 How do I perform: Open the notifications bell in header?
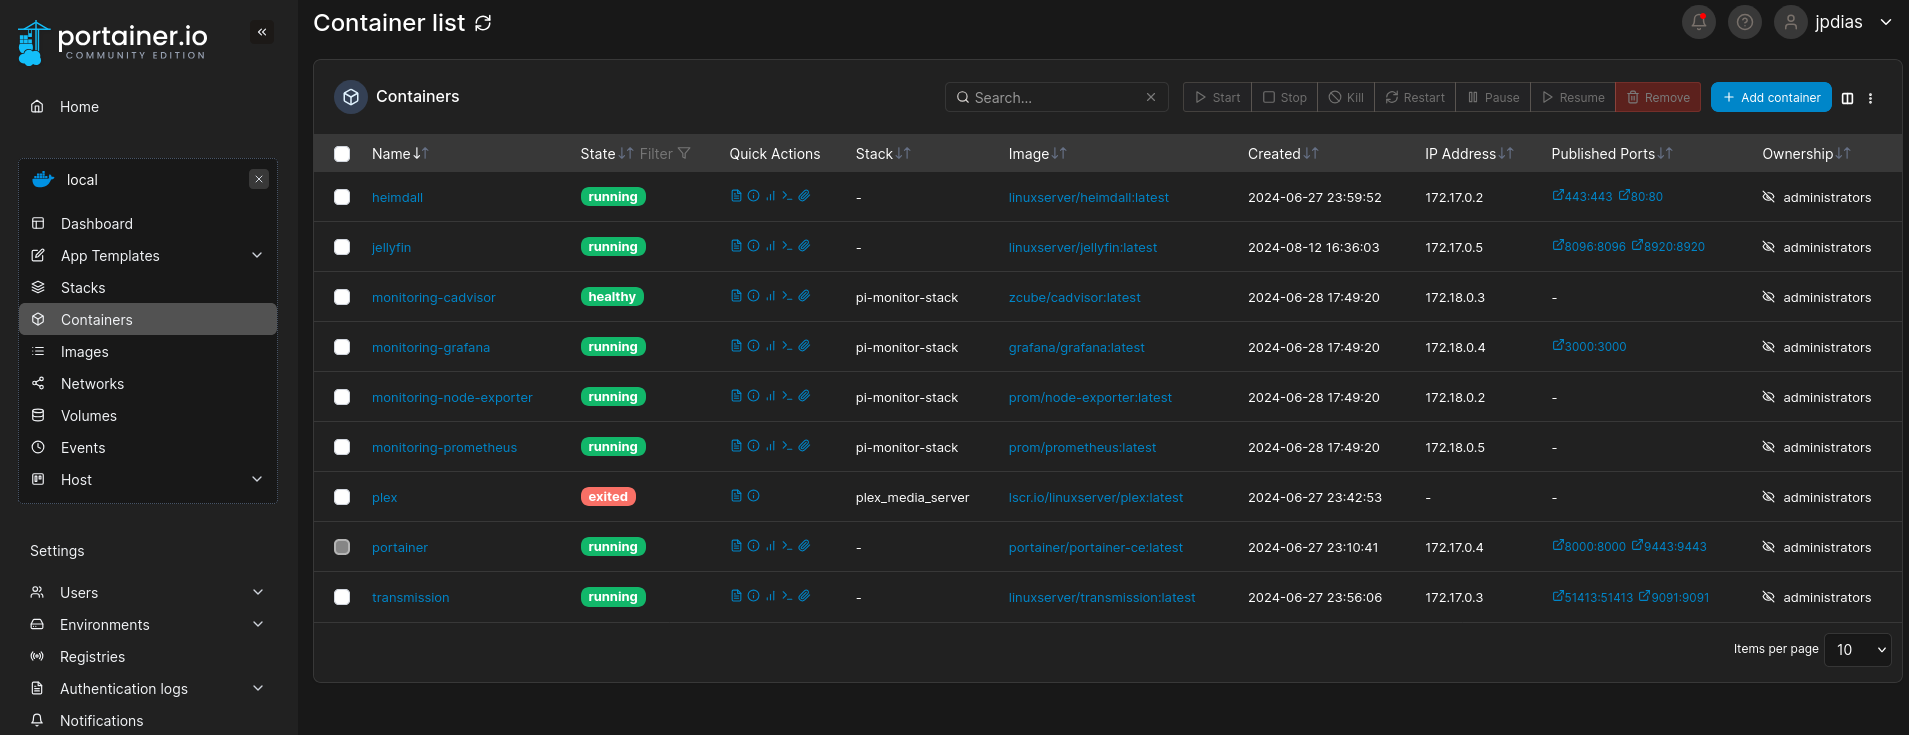1698,22
